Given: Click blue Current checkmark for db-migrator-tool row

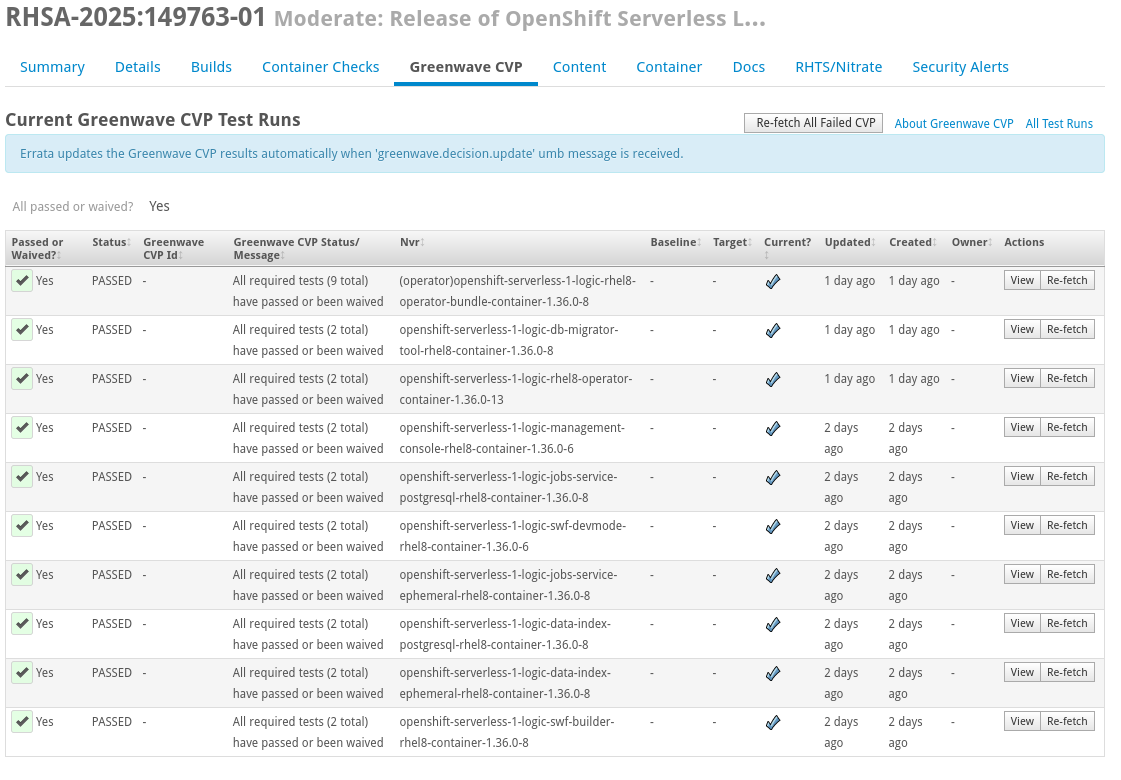Looking at the screenshot, I should (772, 330).
